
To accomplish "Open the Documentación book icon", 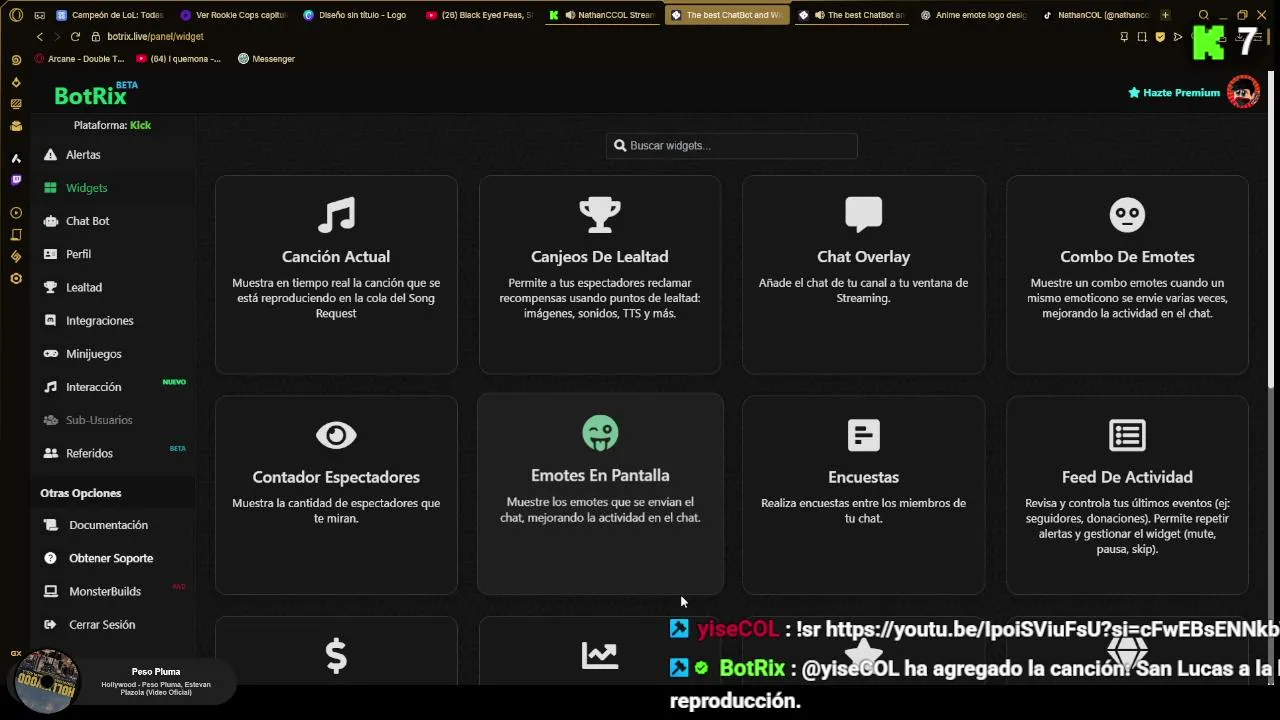I will click(x=50, y=525).
